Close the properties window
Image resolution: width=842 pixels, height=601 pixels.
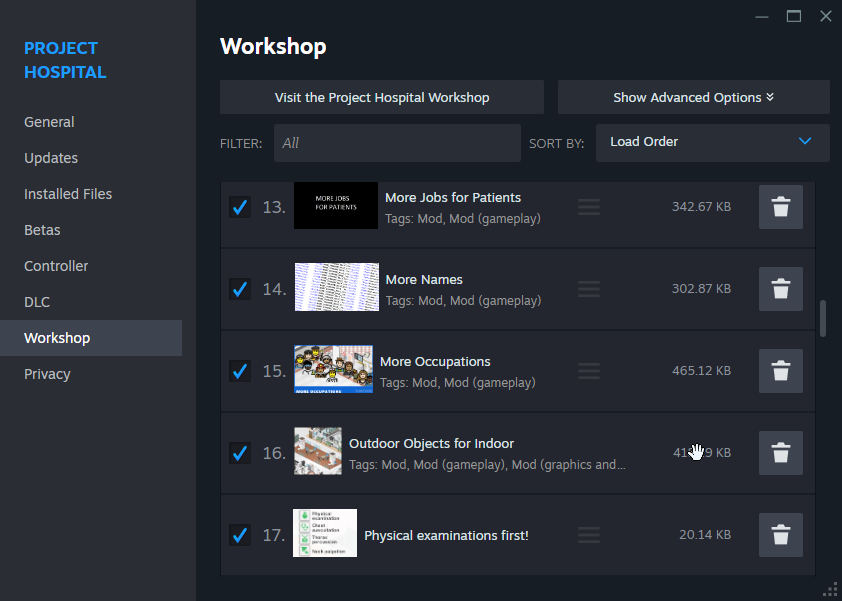pos(826,16)
